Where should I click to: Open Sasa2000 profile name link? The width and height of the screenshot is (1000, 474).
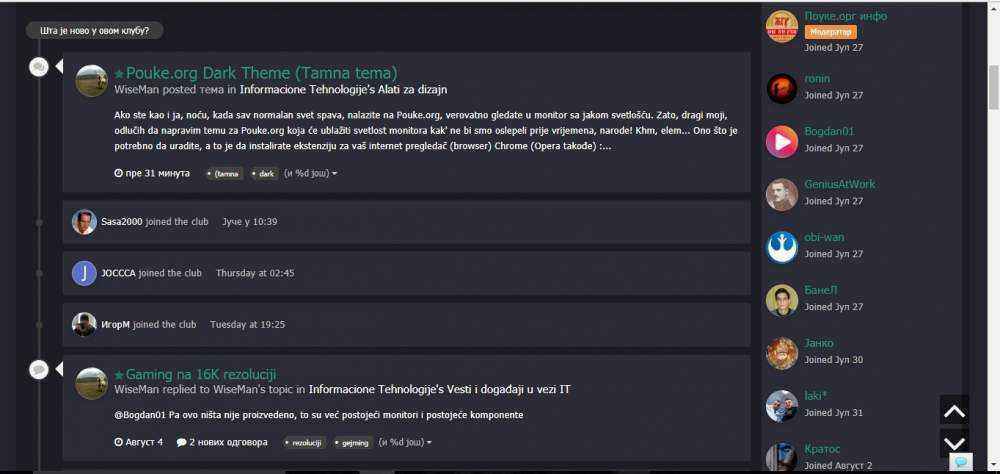(x=122, y=222)
